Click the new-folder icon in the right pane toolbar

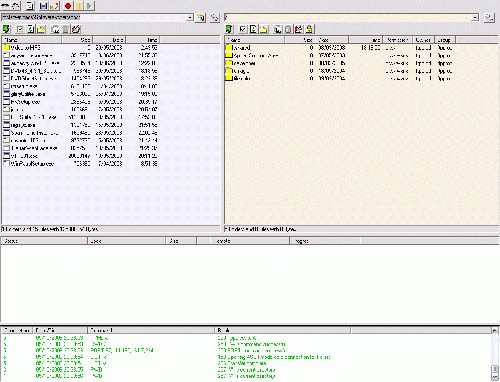264,29
